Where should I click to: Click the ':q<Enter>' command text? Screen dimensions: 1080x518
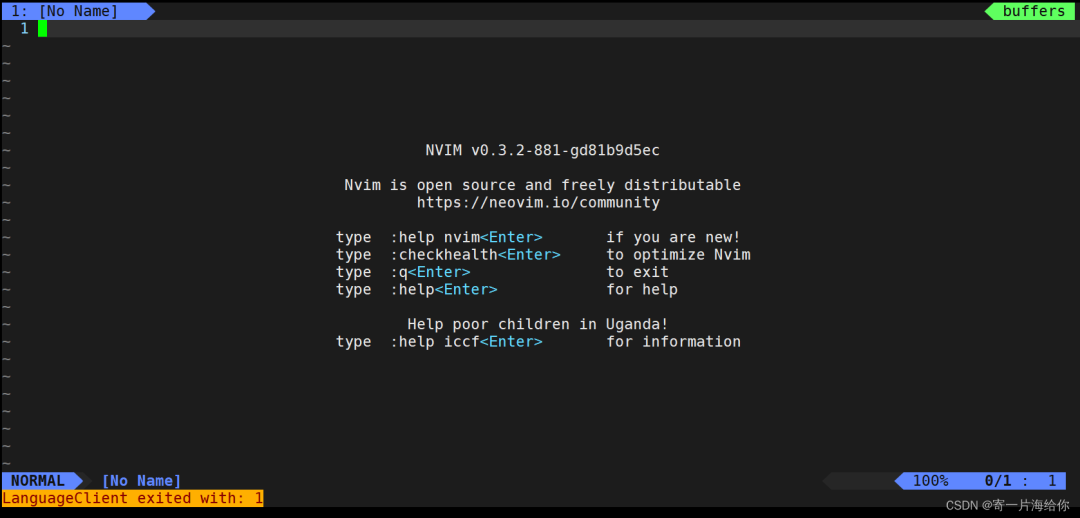[430, 272]
